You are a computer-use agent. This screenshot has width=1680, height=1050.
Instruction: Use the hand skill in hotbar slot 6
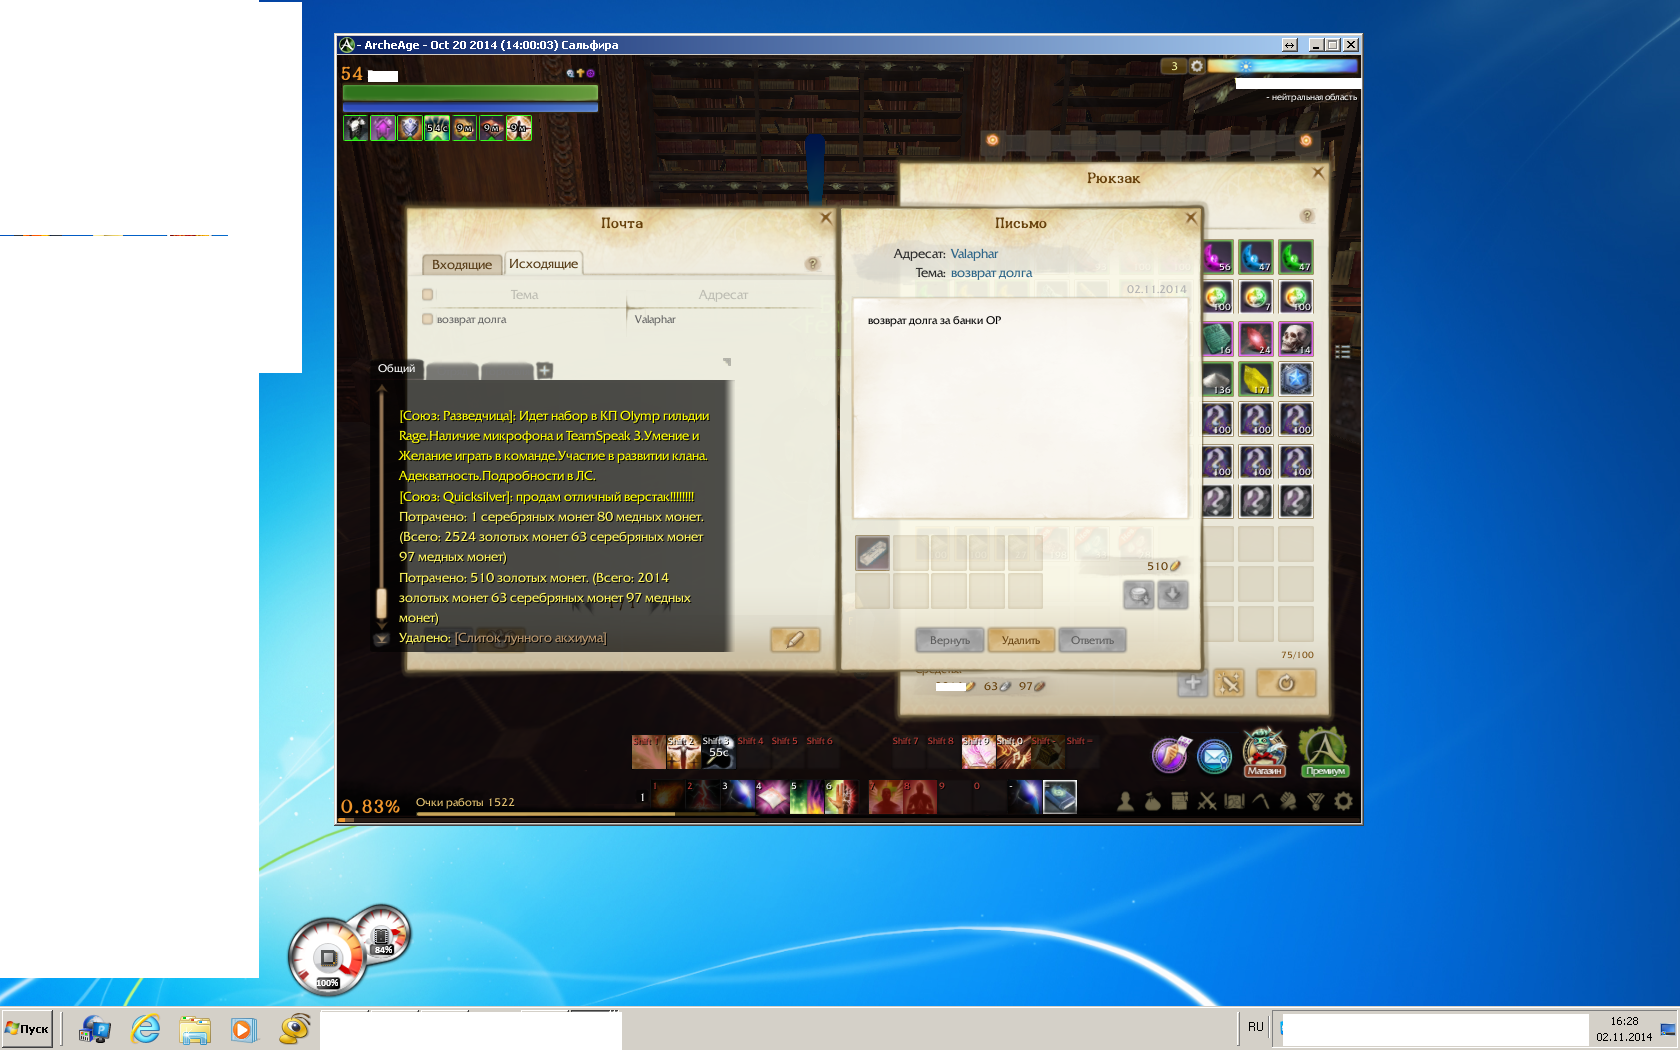click(x=841, y=797)
